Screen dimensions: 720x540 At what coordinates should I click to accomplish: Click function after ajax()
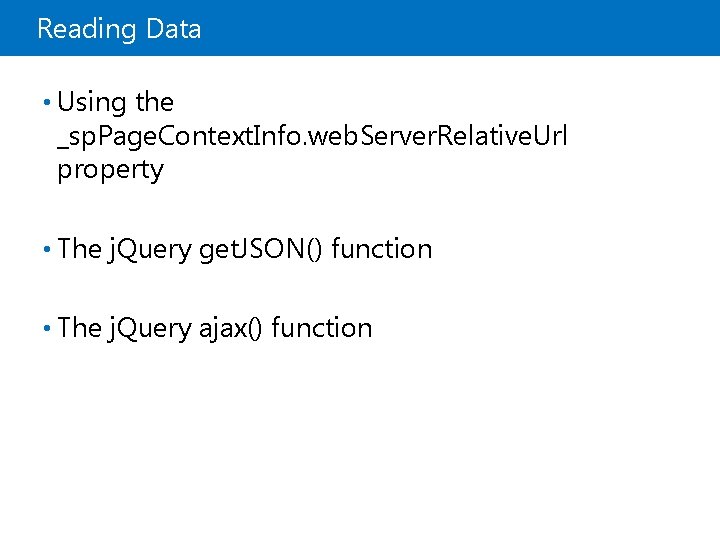pos(321,328)
